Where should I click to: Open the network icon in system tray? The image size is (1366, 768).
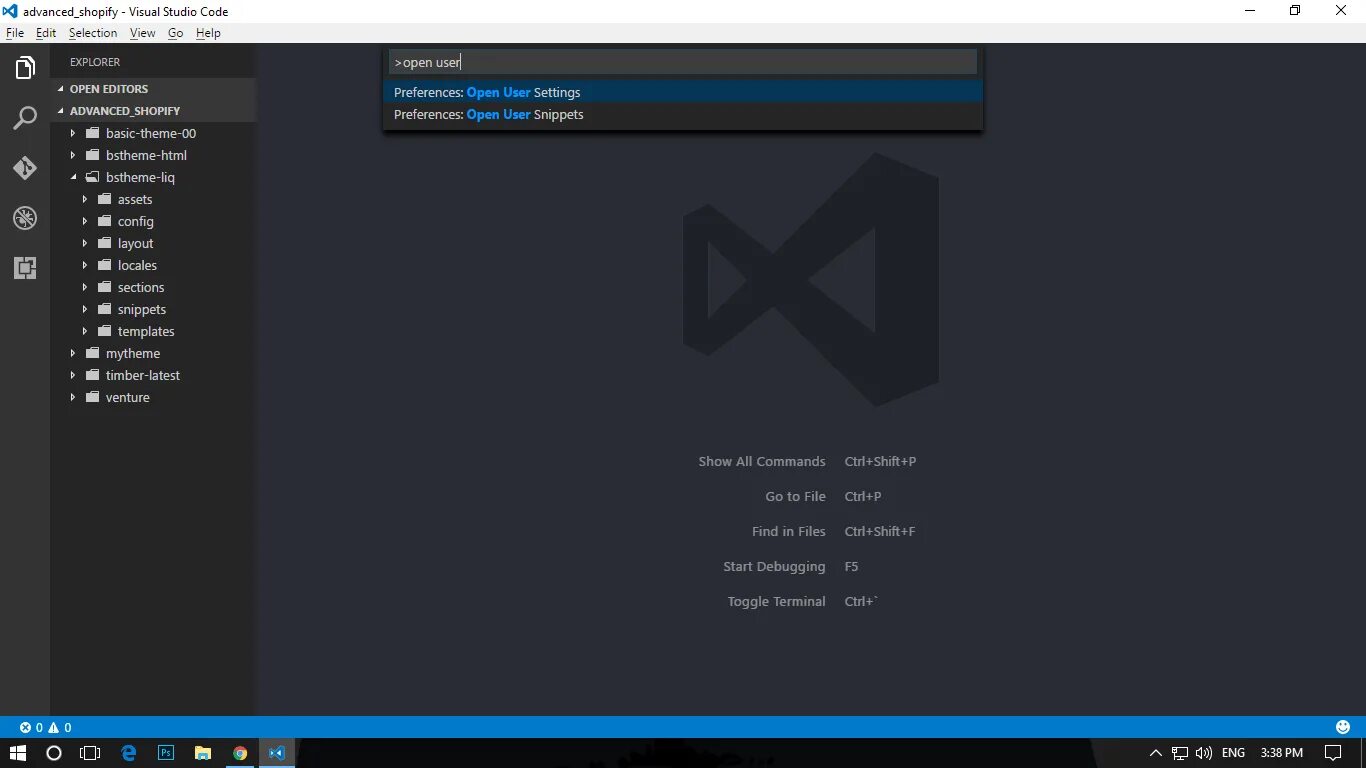click(1180, 753)
